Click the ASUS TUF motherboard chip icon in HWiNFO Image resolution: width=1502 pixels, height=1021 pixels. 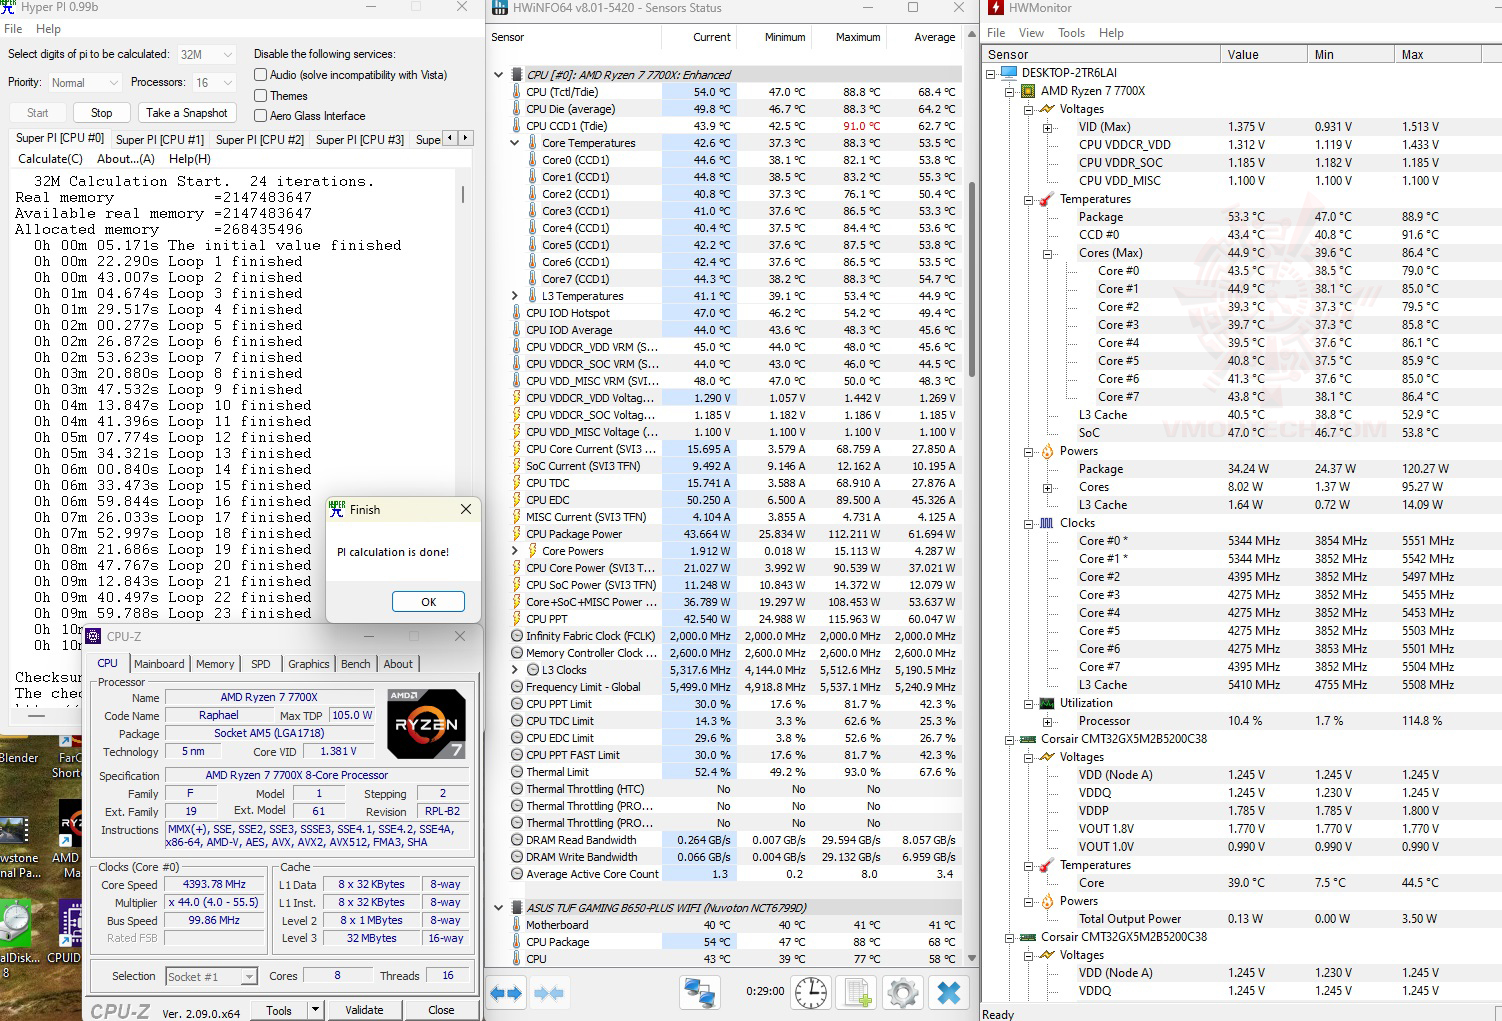click(517, 908)
